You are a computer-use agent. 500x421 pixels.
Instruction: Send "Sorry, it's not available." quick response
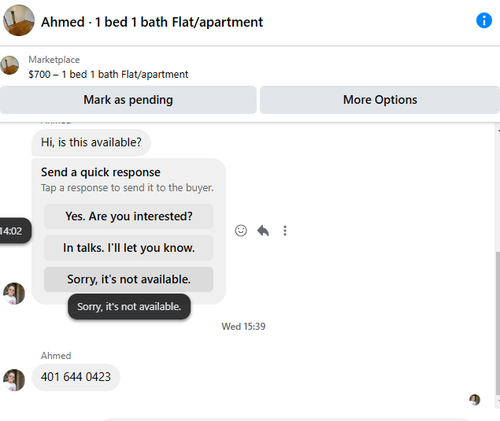pyautogui.click(x=129, y=279)
